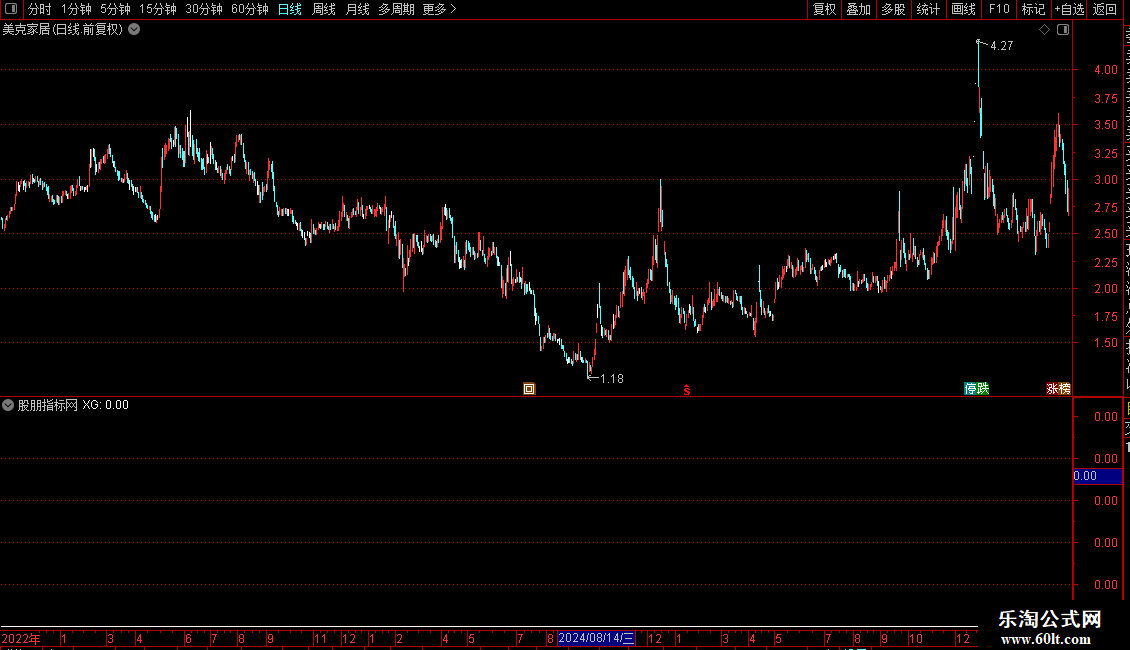1130x650 pixels.
Task: Open 多股 multi-stock view
Action: 893,9
